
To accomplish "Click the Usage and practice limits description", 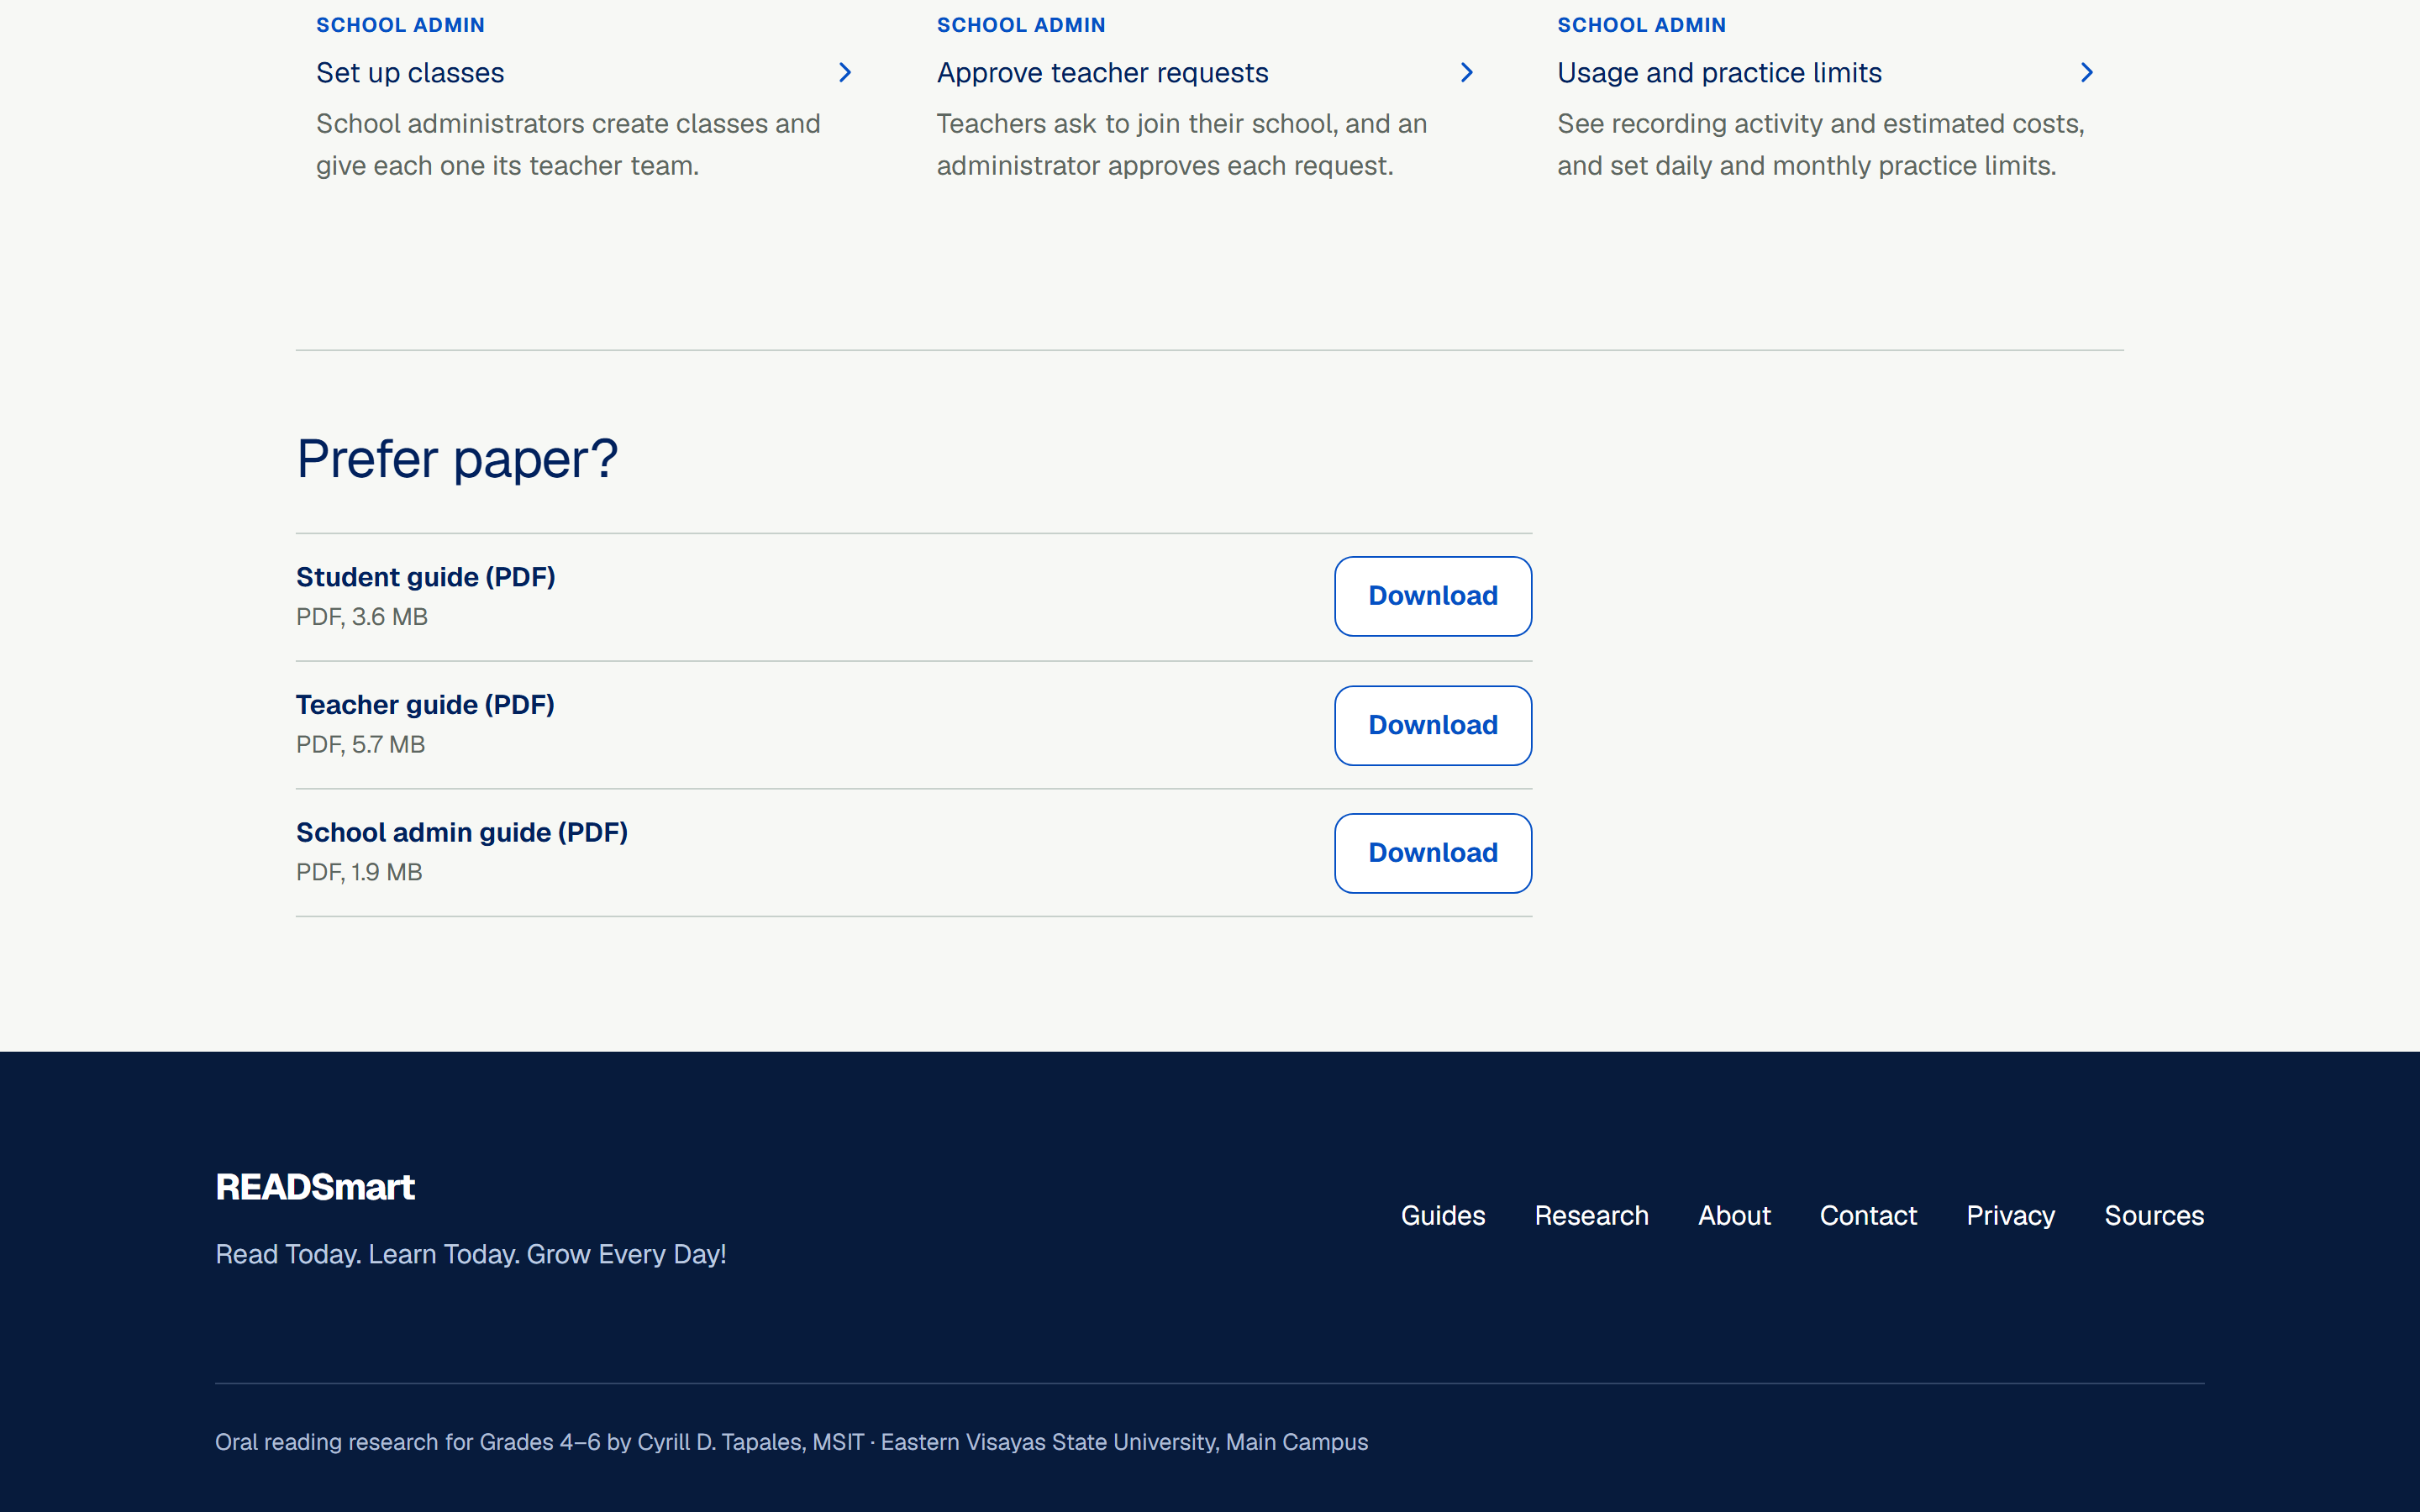I will (1821, 145).
